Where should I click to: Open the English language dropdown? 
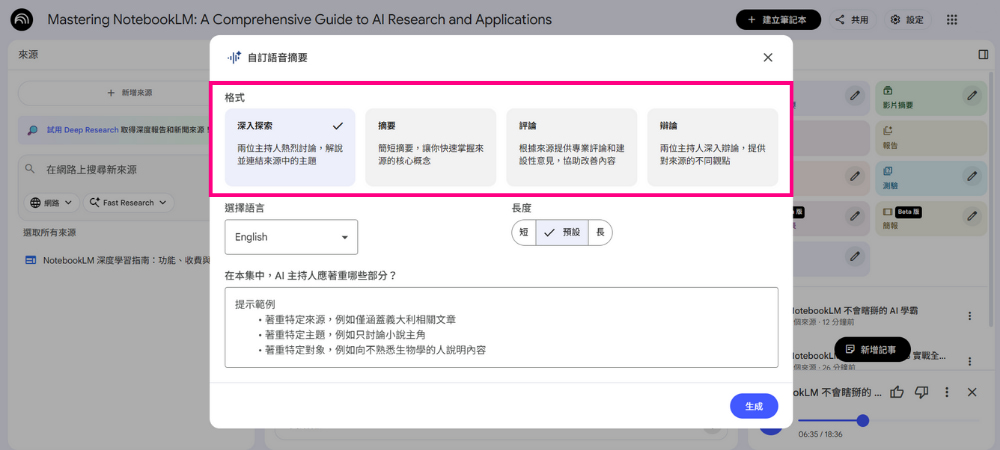[x=291, y=237]
